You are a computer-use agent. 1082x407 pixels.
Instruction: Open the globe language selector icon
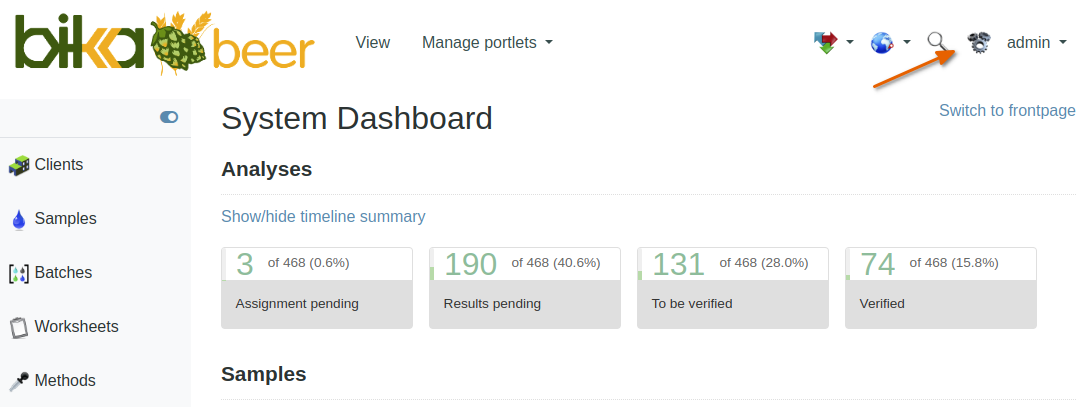point(882,43)
